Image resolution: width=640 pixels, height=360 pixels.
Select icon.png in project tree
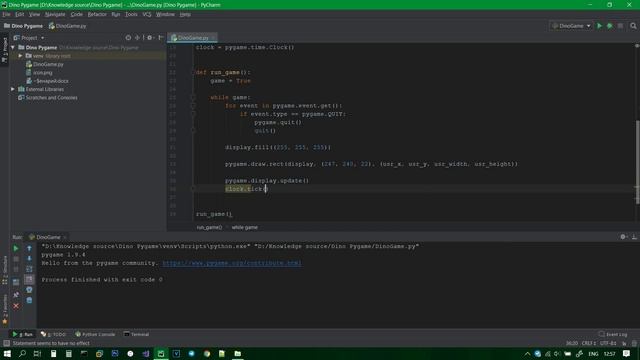[40, 72]
